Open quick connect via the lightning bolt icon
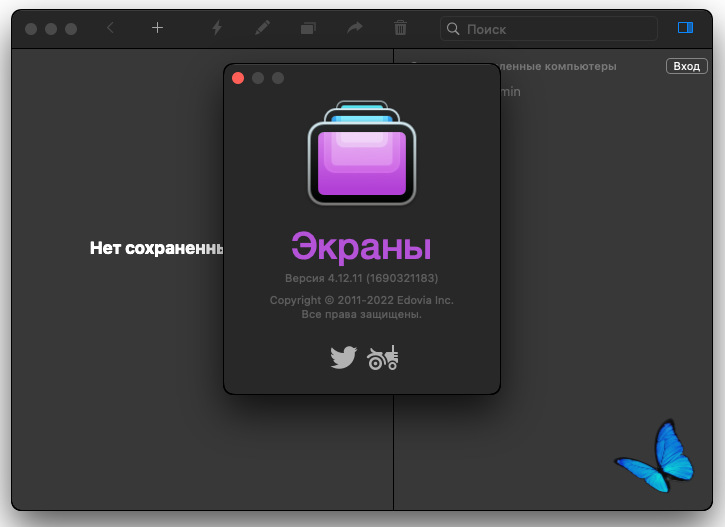Image resolution: width=725 pixels, height=527 pixels. click(217, 28)
